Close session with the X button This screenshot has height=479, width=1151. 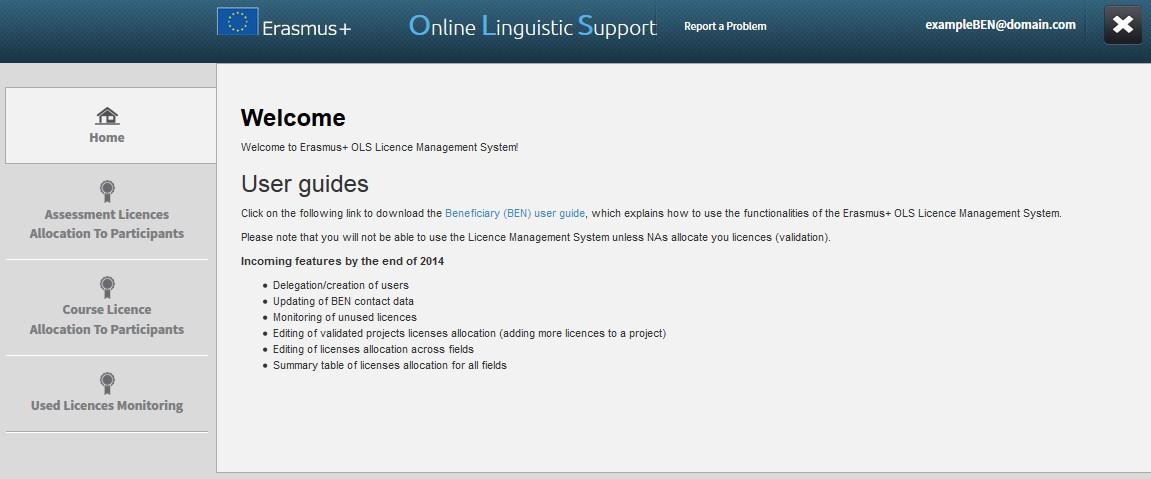(1123, 25)
